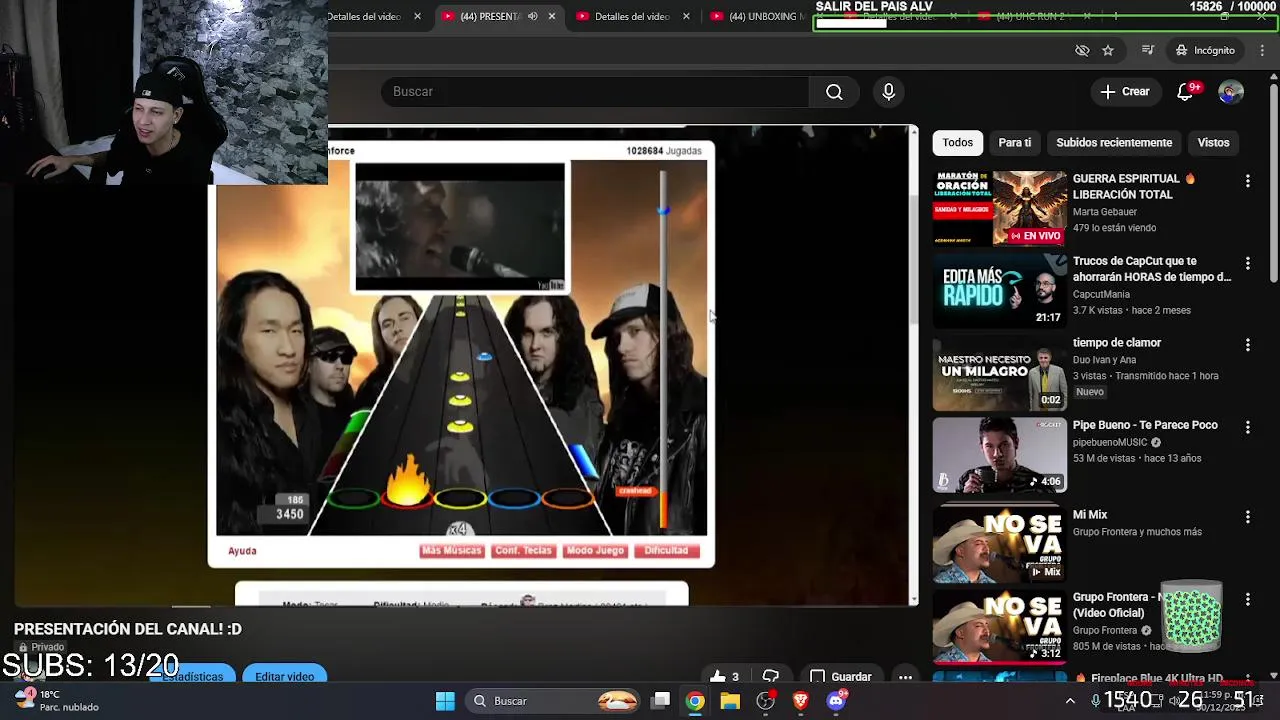Open MAESTRO NECESITO UN MILAGRO thumbnail
Image resolution: width=1280 pixels, height=720 pixels.
point(1000,373)
